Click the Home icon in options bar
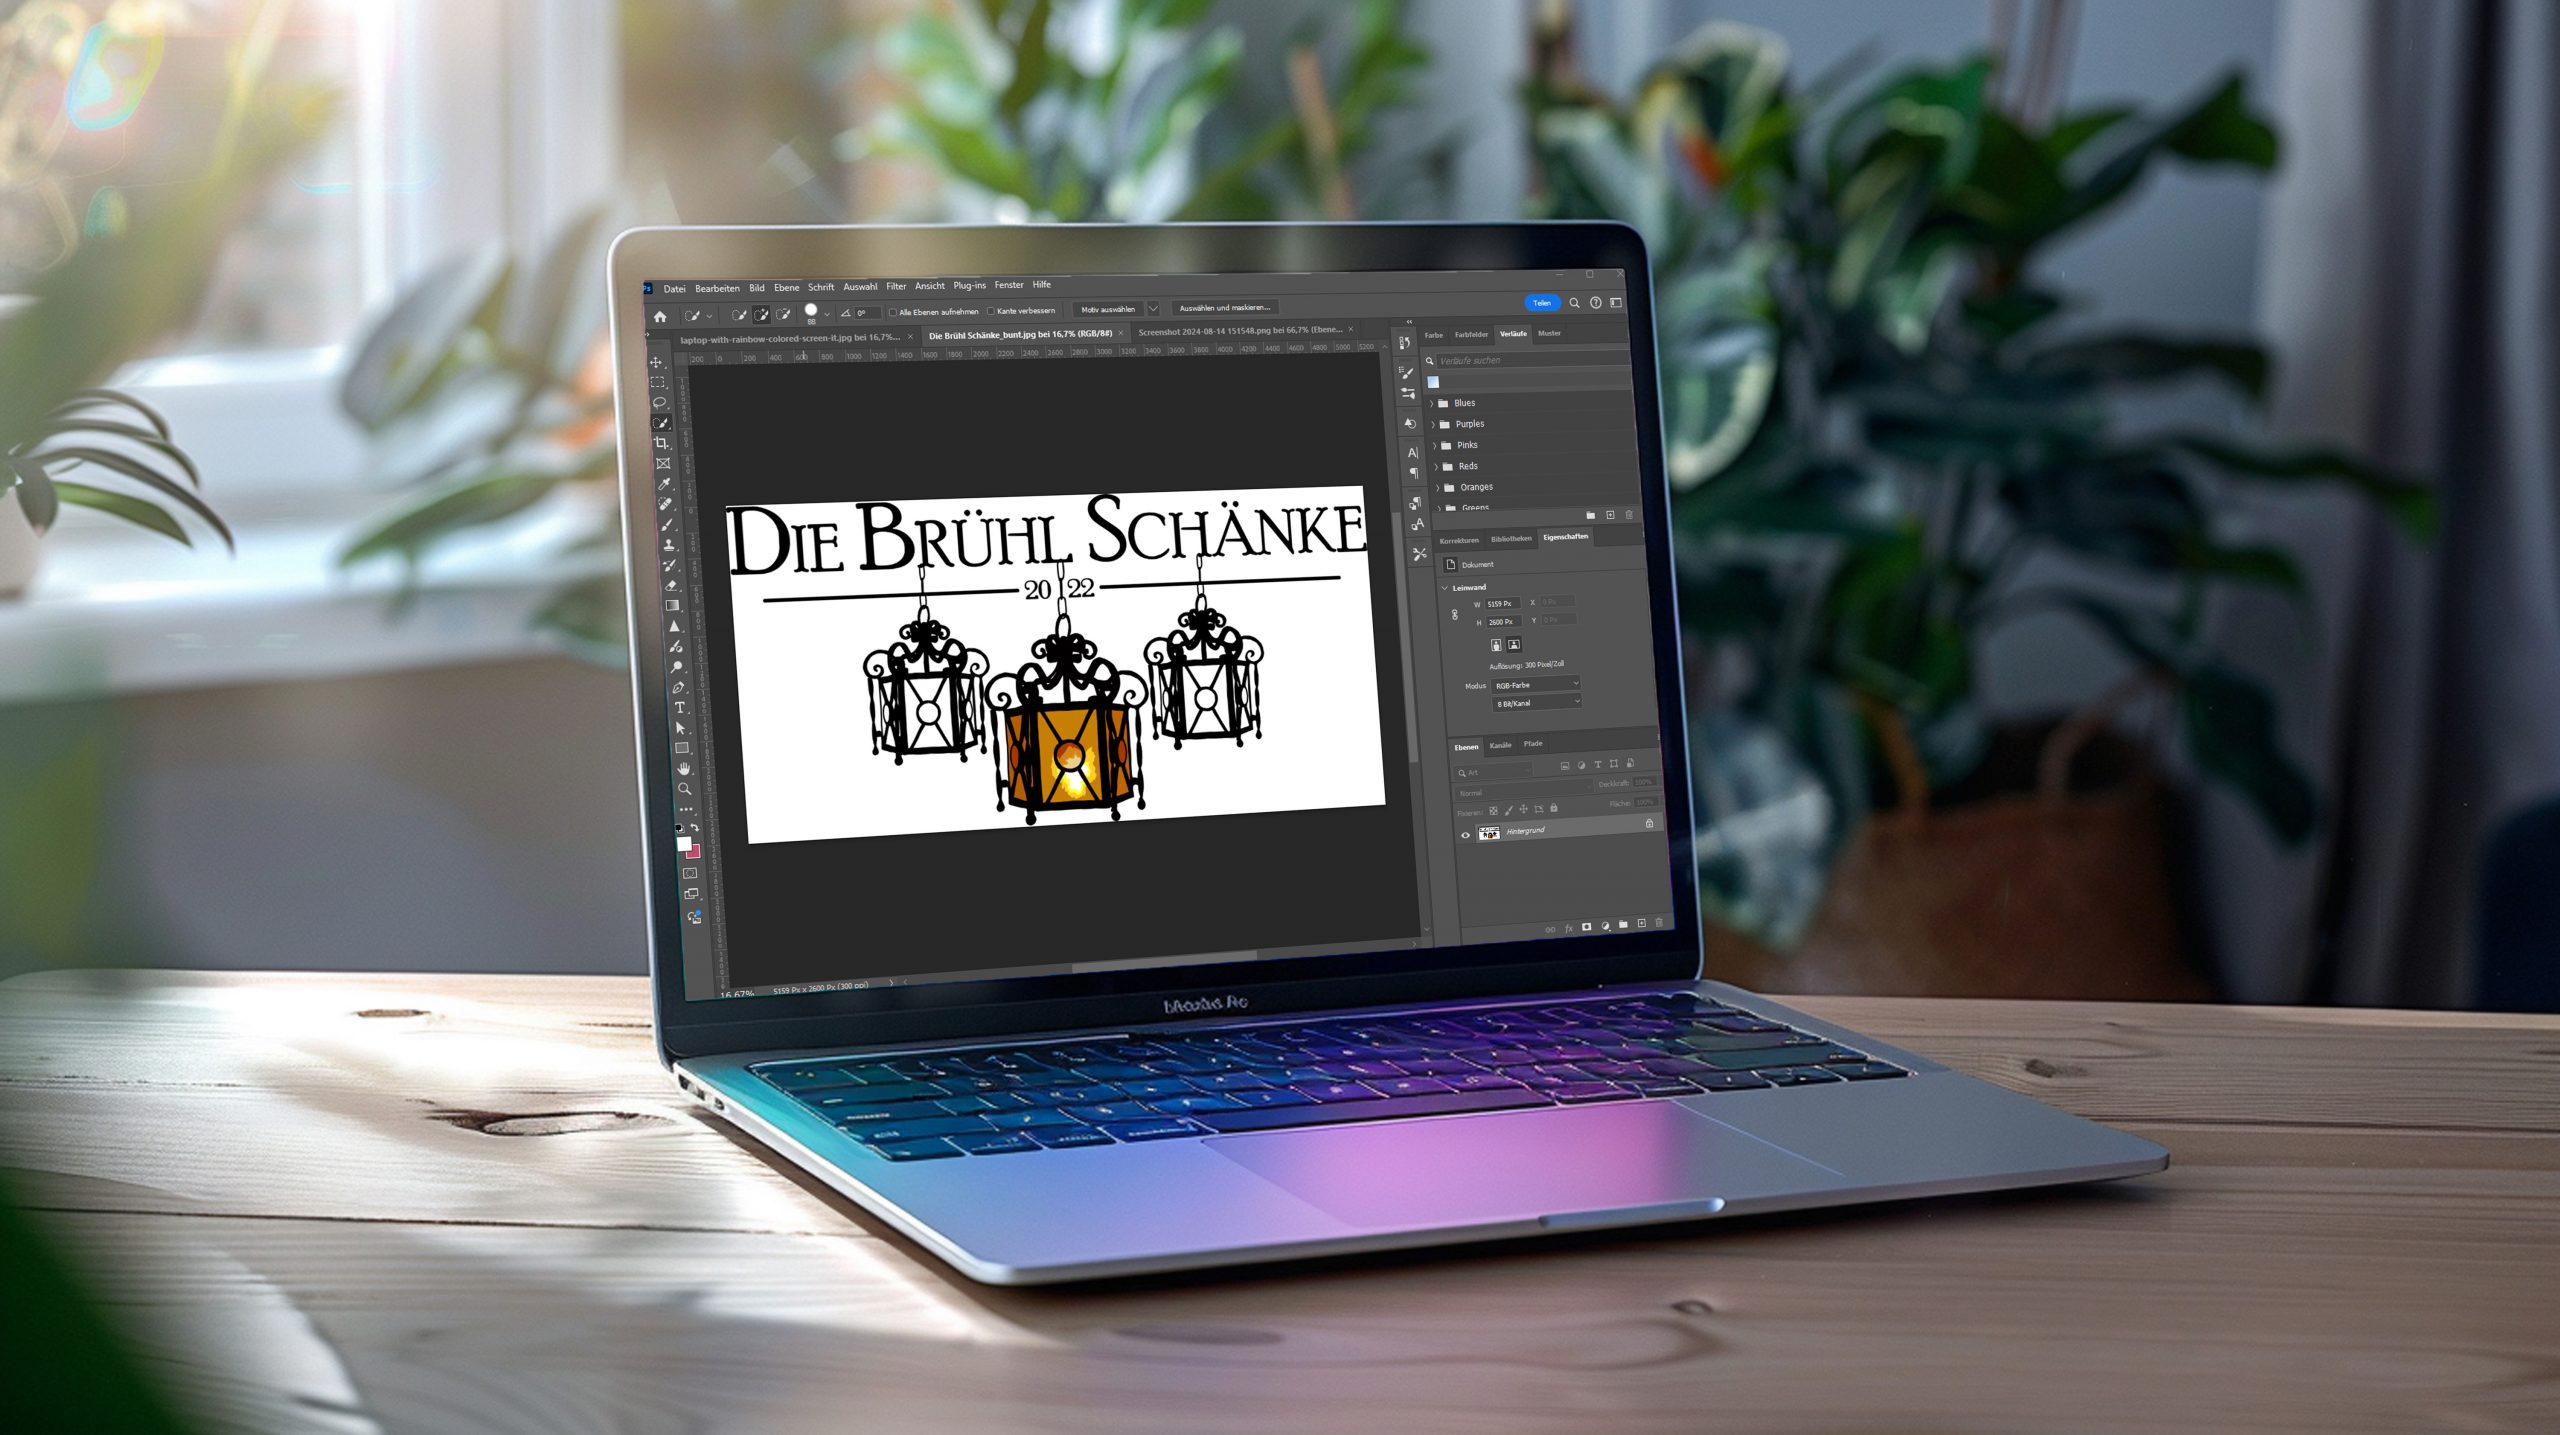The image size is (2560, 1435). click(x=660, y=317)
